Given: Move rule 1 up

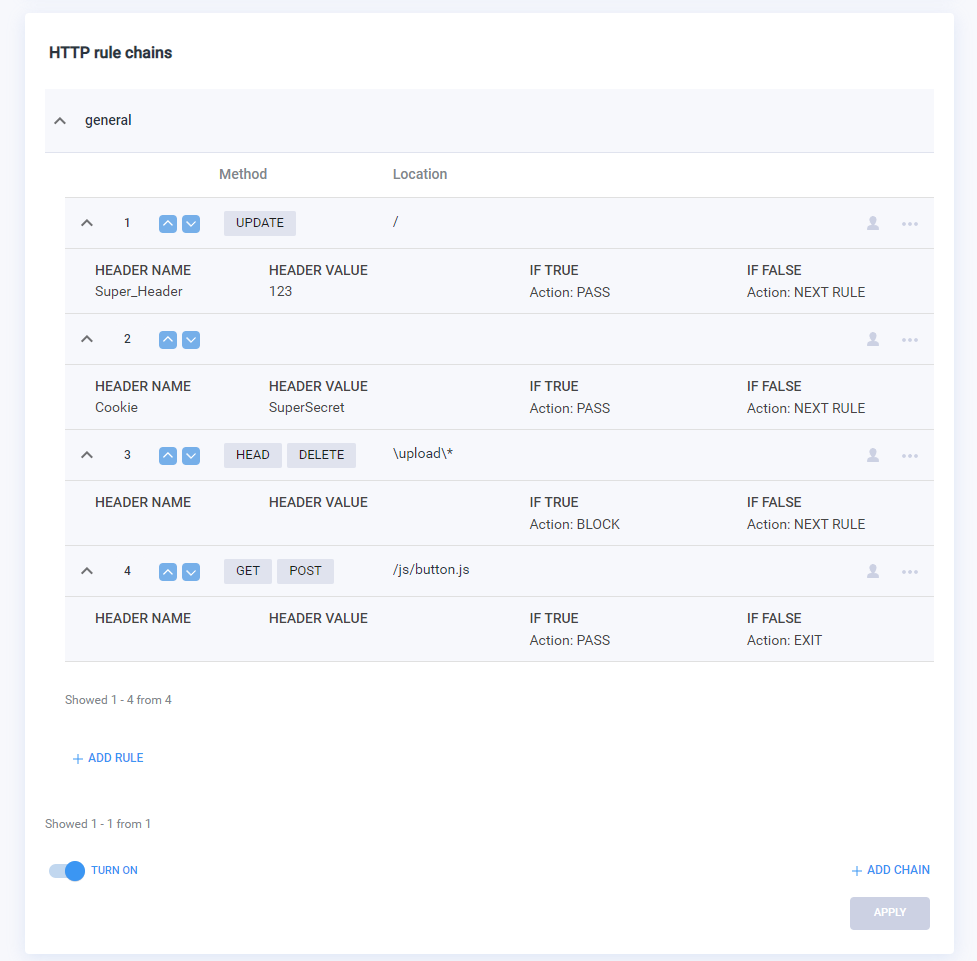Looking at the screenshot, I should [168, 224].
